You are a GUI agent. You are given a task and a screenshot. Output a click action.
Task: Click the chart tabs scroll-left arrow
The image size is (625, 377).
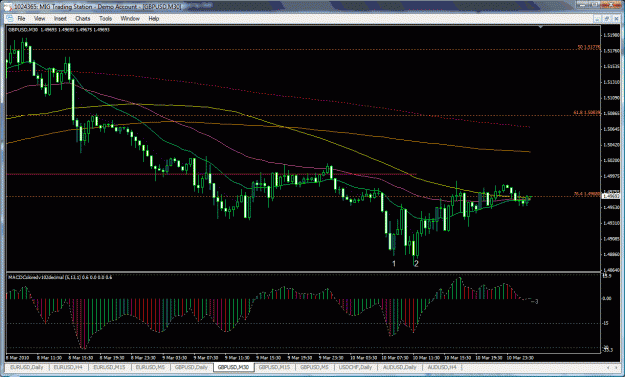(x=607, y=367)
